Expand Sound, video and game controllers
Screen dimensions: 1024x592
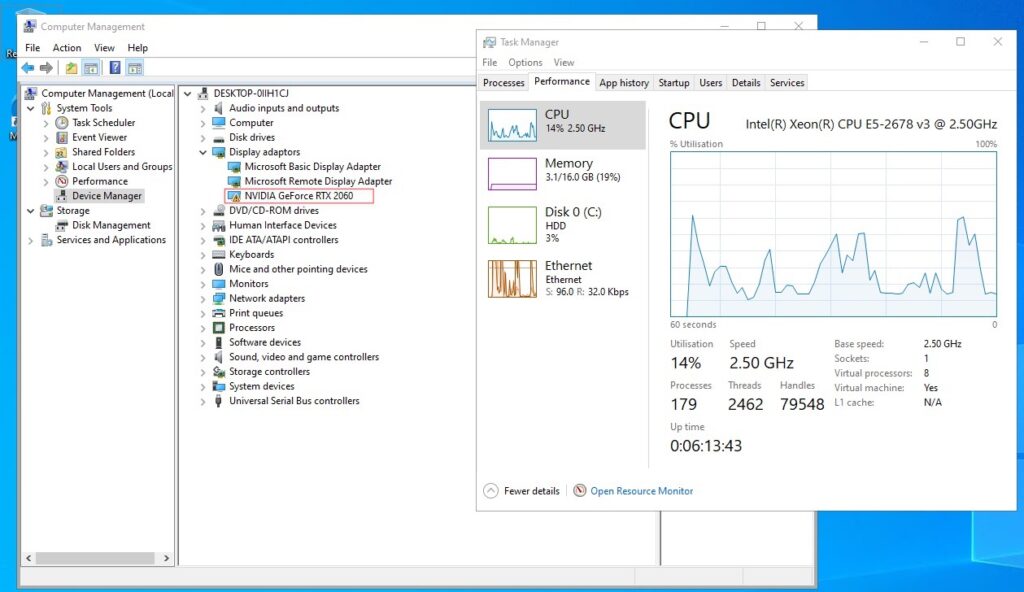pyautogui.click(x=203, y=357)
